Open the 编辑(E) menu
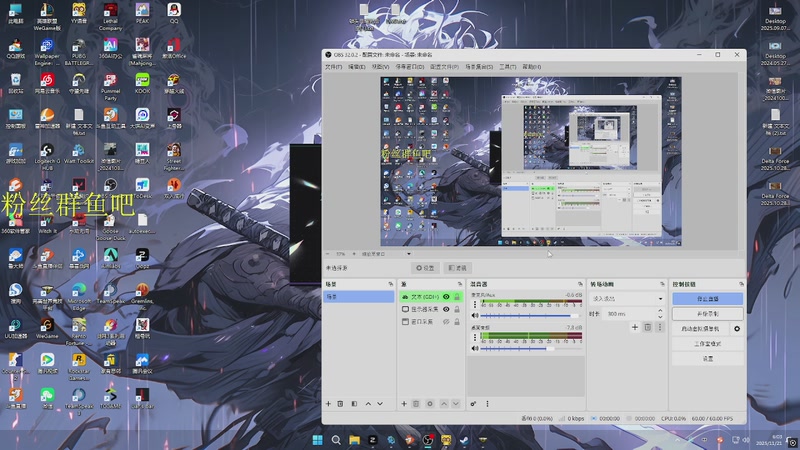Image resolution: width=800 pixels, height=450 pixels. 357,67
